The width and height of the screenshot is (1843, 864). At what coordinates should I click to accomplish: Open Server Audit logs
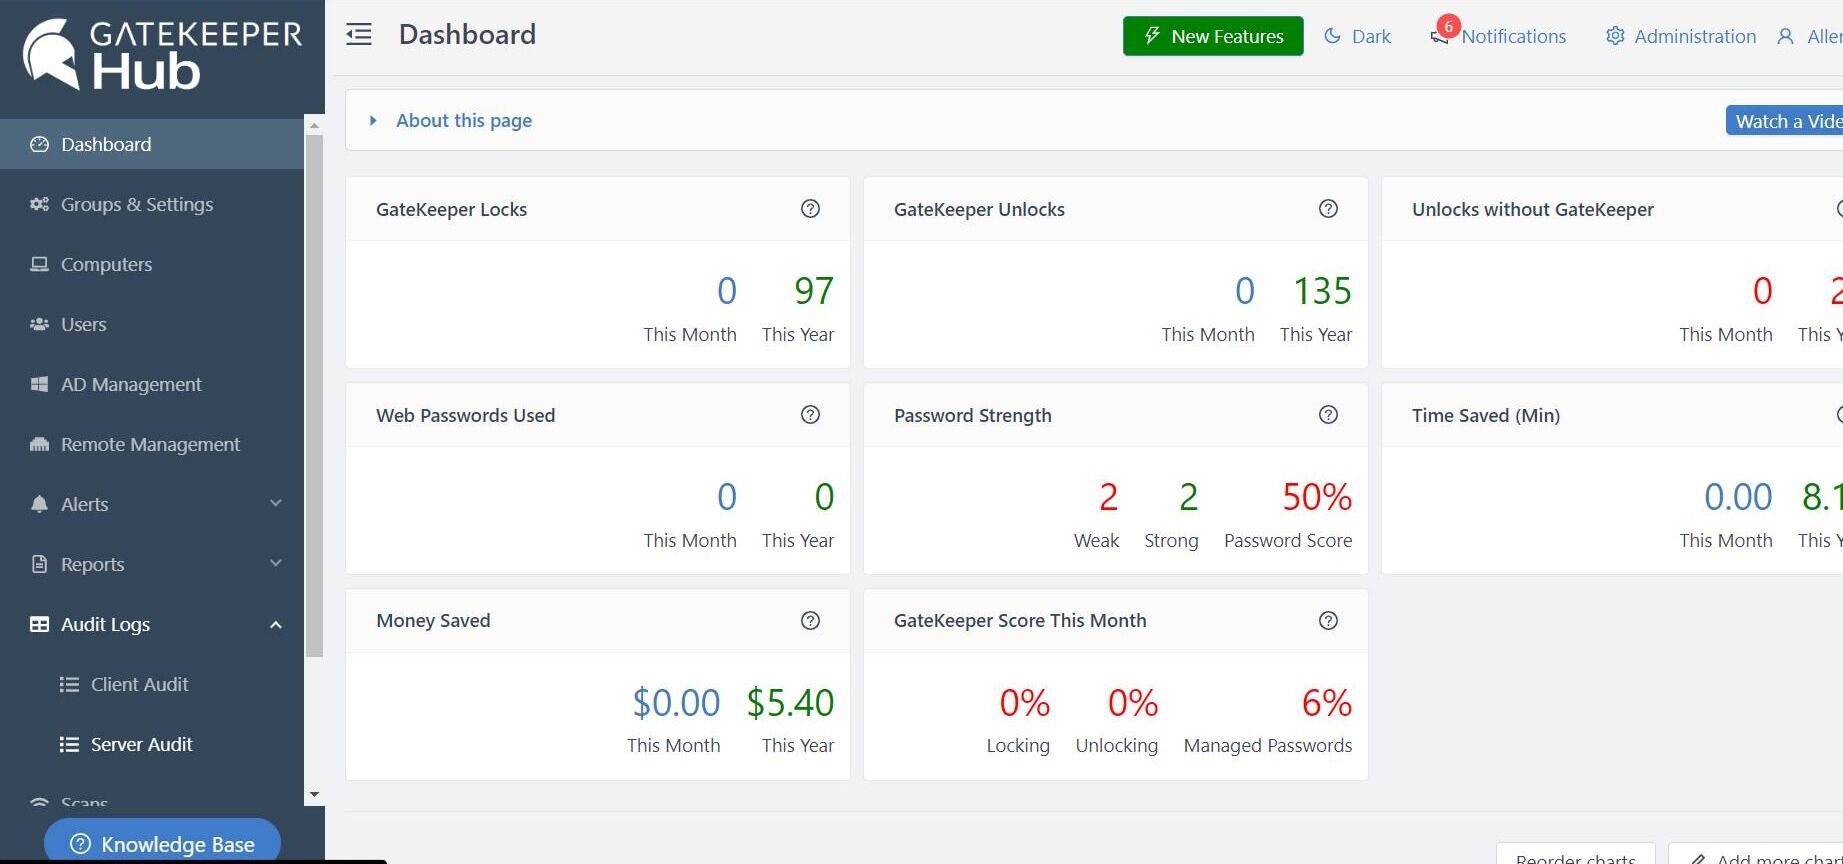point(152,744)
